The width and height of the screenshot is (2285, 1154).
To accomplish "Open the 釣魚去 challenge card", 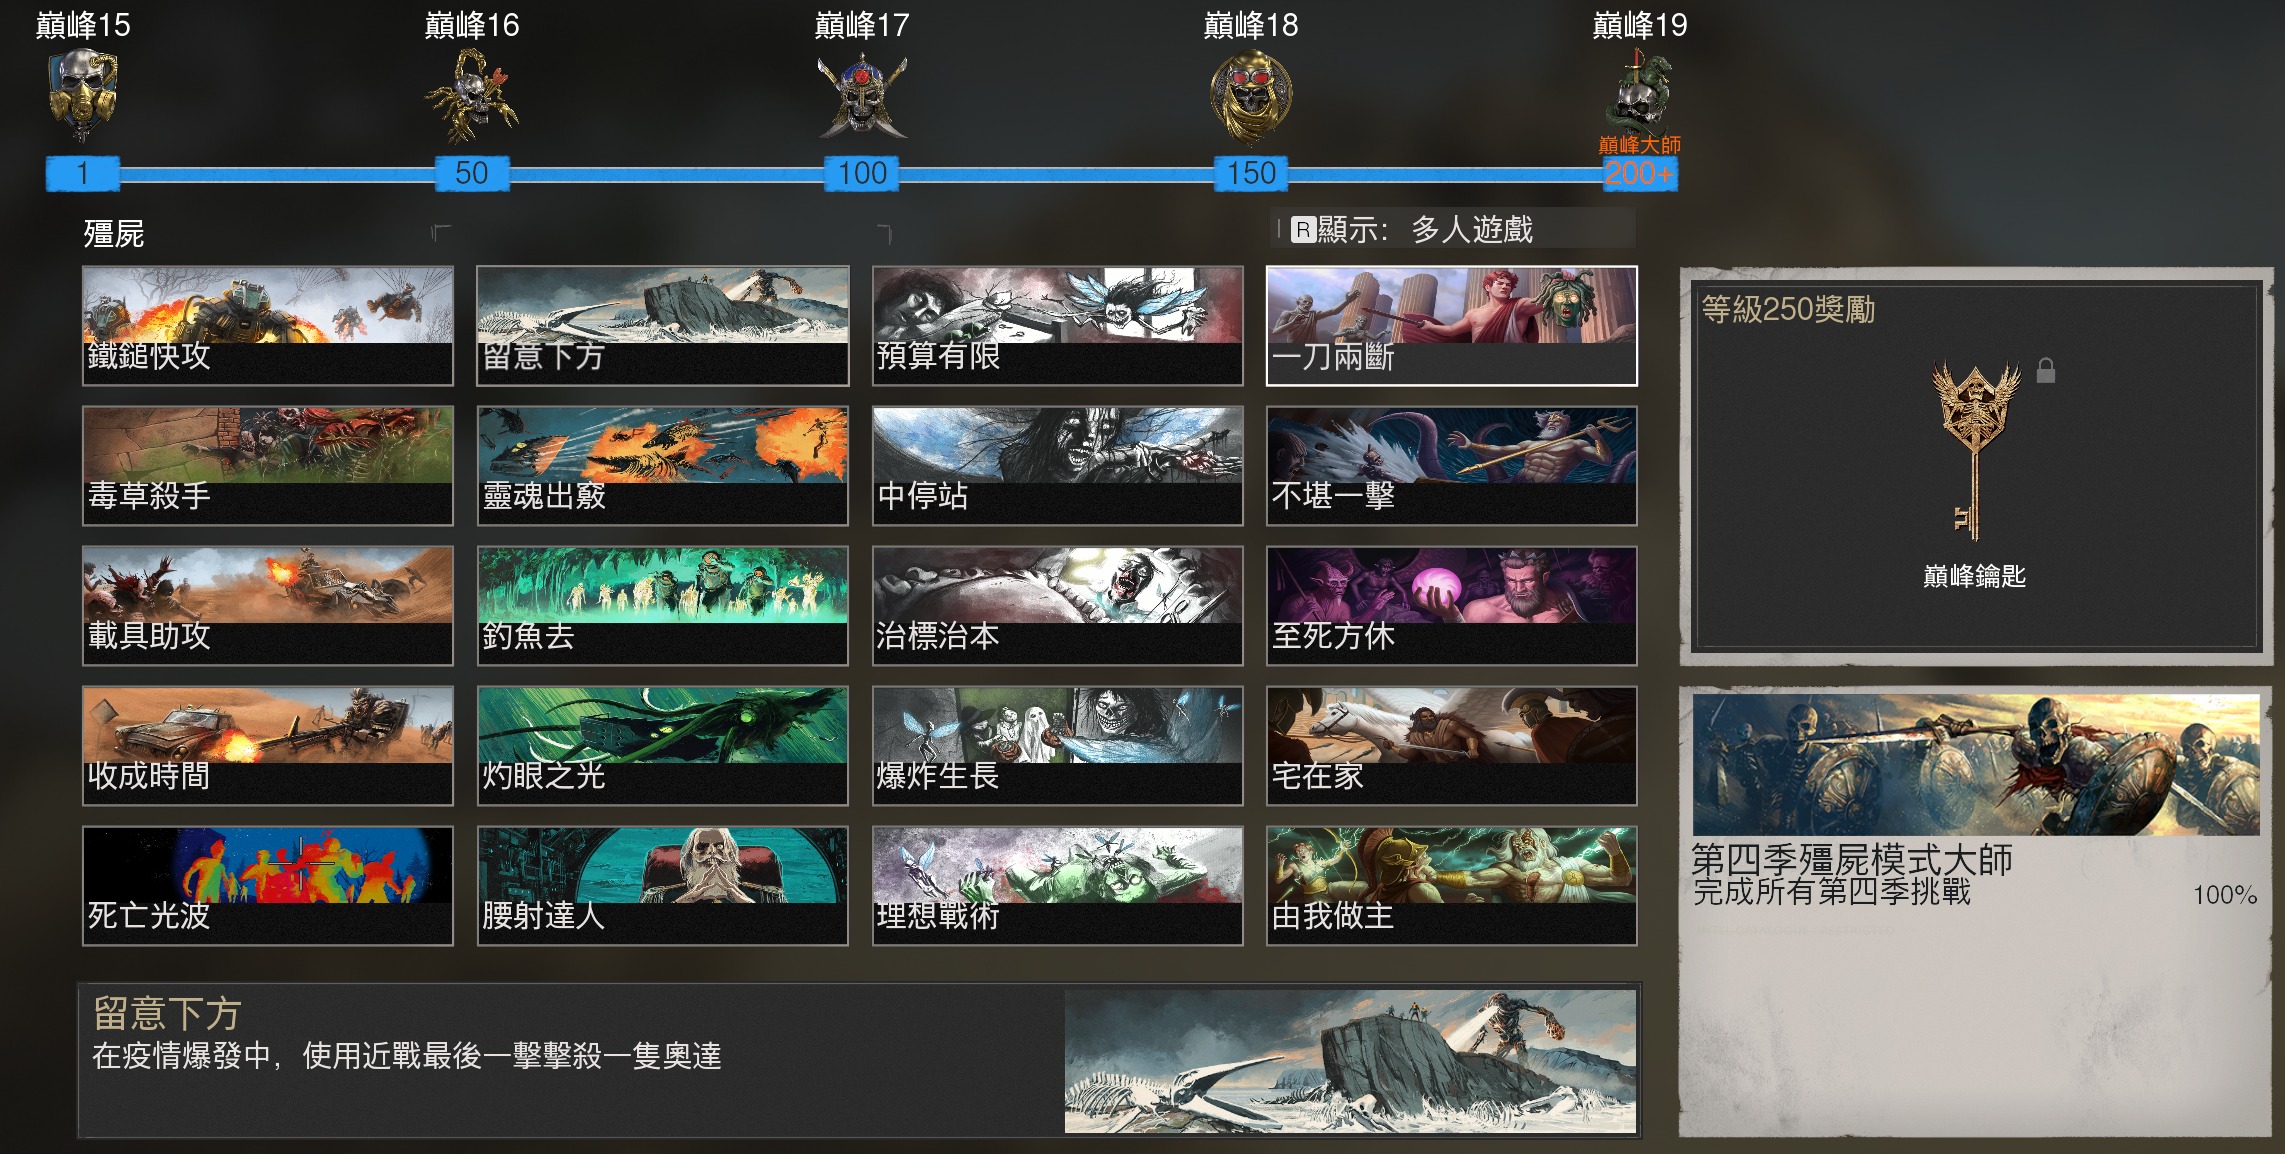I will click(x=663, y=605).
